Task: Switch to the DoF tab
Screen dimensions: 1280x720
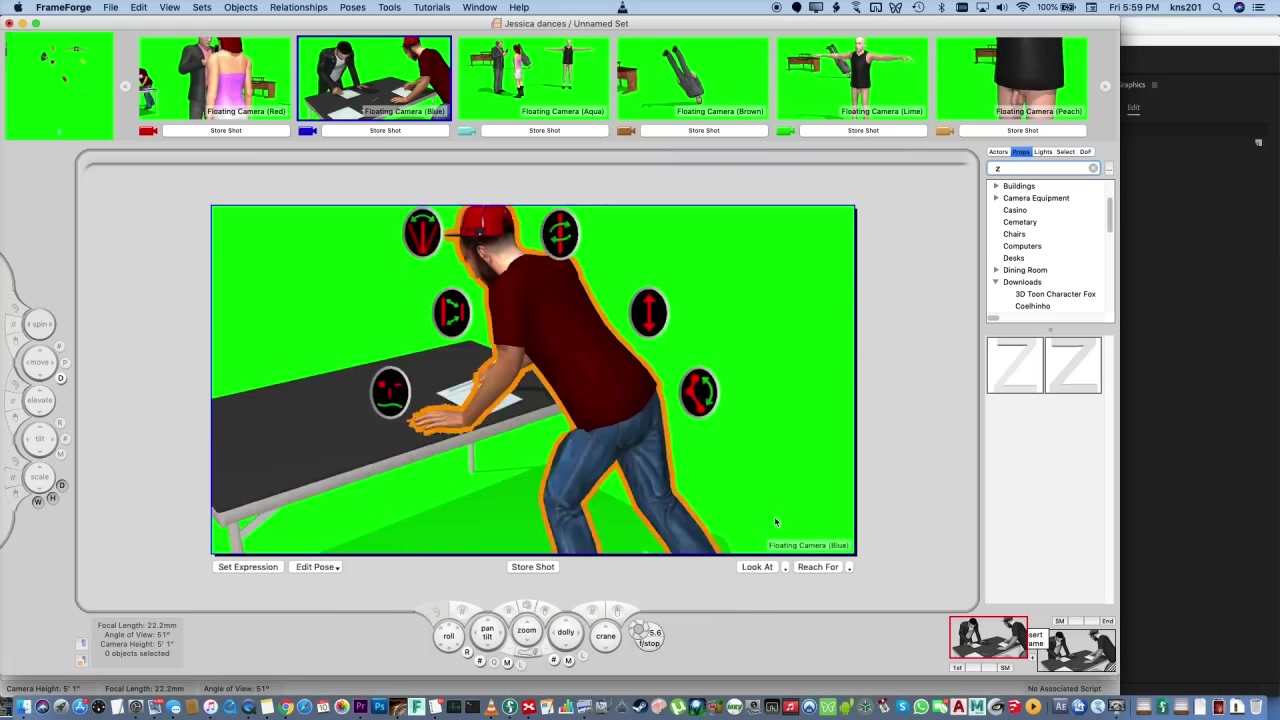Action: pyautogui.click(x=1085, y=152)
